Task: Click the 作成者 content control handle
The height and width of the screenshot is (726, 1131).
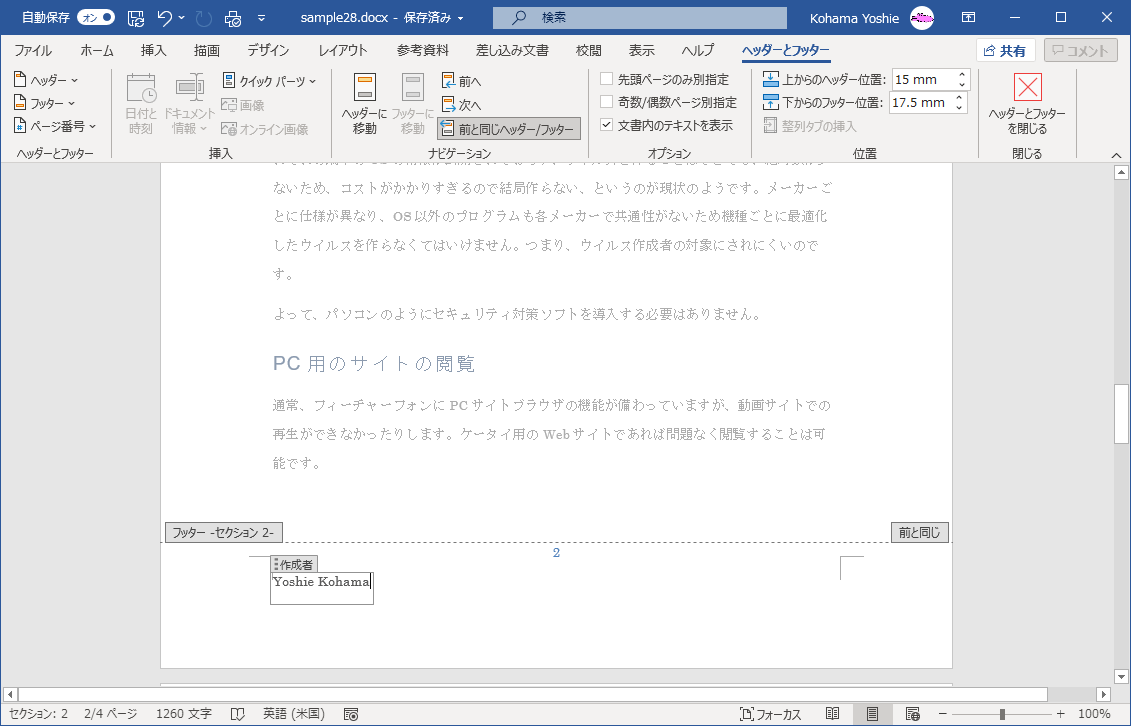Action: click(294, 564)
